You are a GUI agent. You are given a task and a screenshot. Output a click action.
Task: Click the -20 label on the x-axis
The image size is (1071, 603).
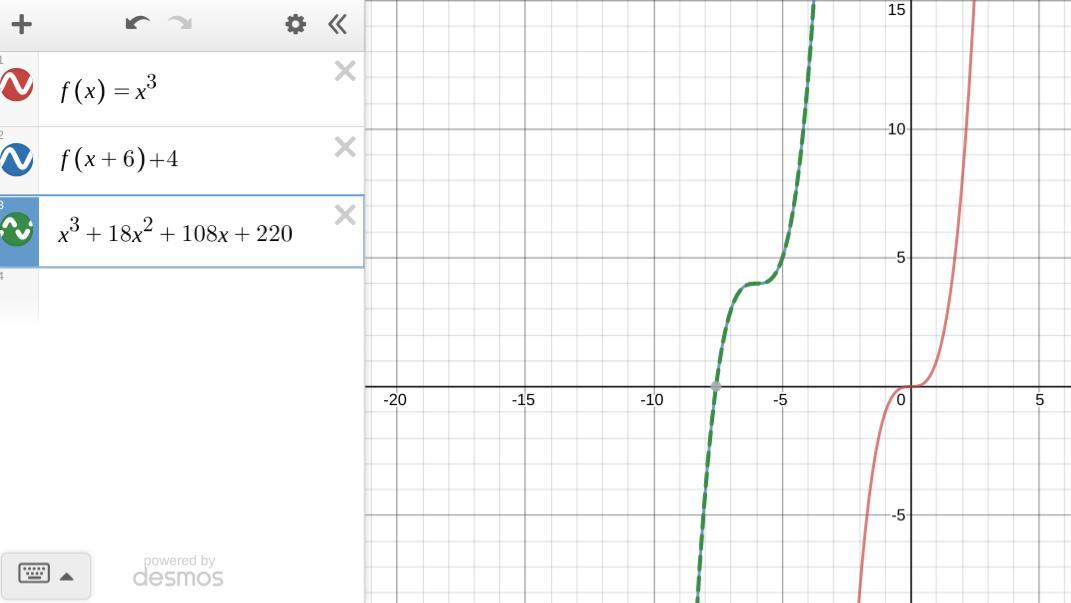pyautogui.click(x=395, y=400)
